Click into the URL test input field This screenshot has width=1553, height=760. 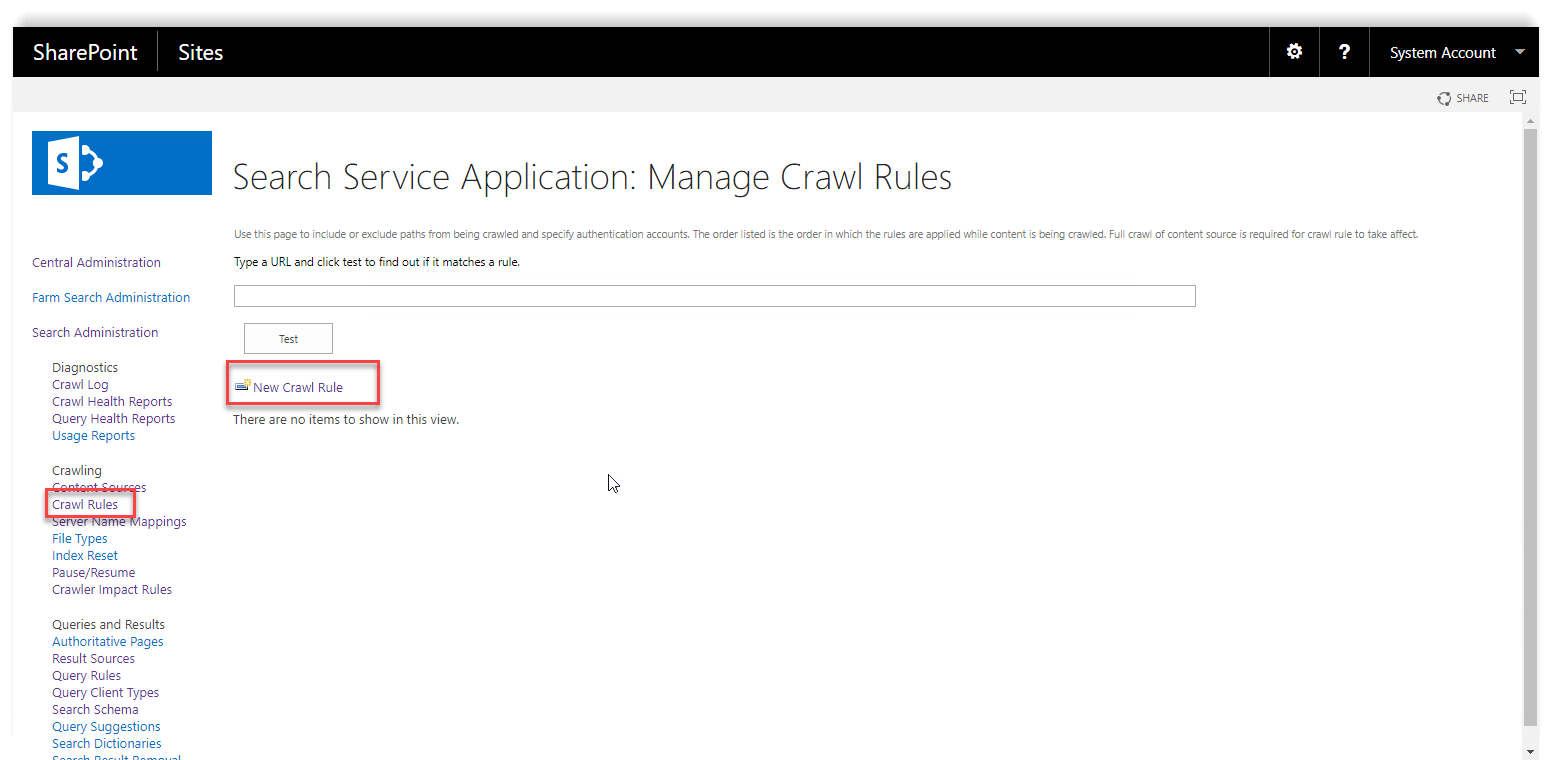point(714,296)
